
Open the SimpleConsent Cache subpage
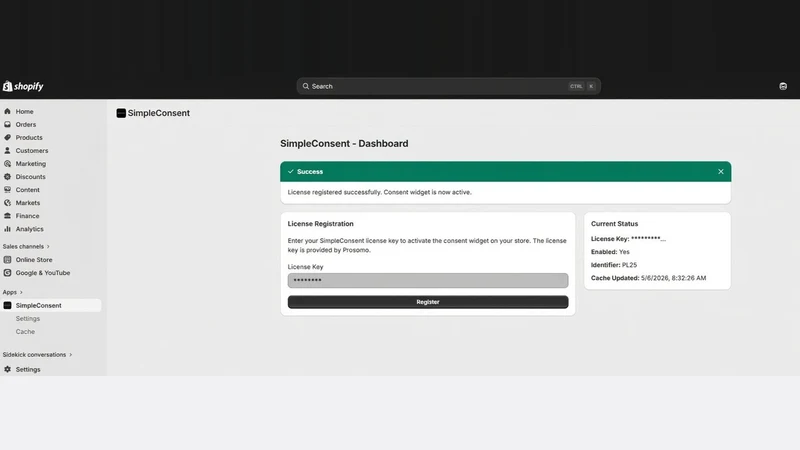[25, 332]
